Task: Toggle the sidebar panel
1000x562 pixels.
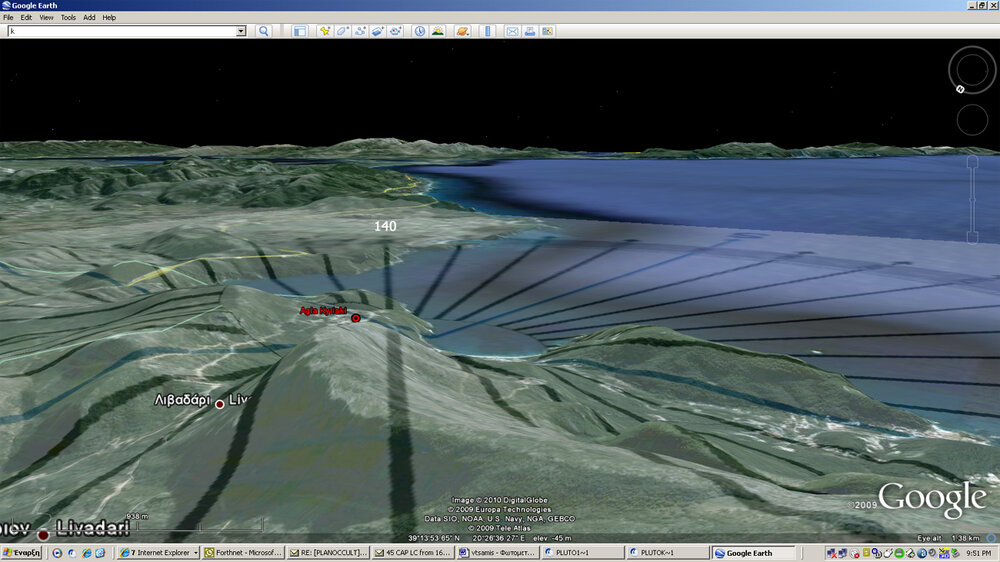Action: click(299, 31)
